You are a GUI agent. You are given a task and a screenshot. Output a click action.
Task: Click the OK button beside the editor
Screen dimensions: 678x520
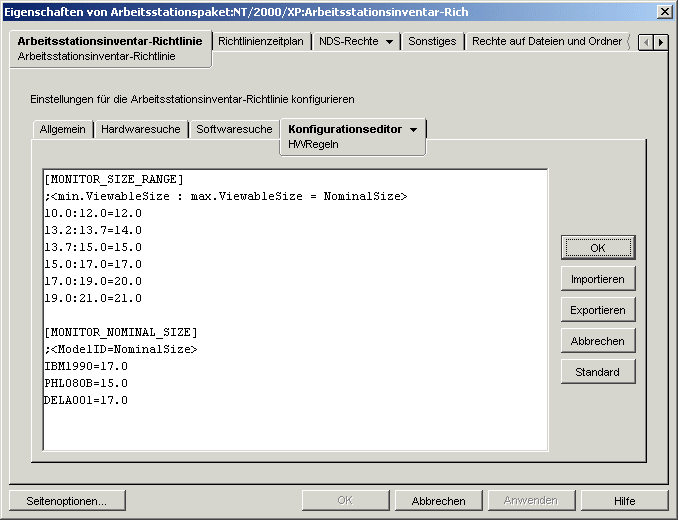(x=598, y=248)
